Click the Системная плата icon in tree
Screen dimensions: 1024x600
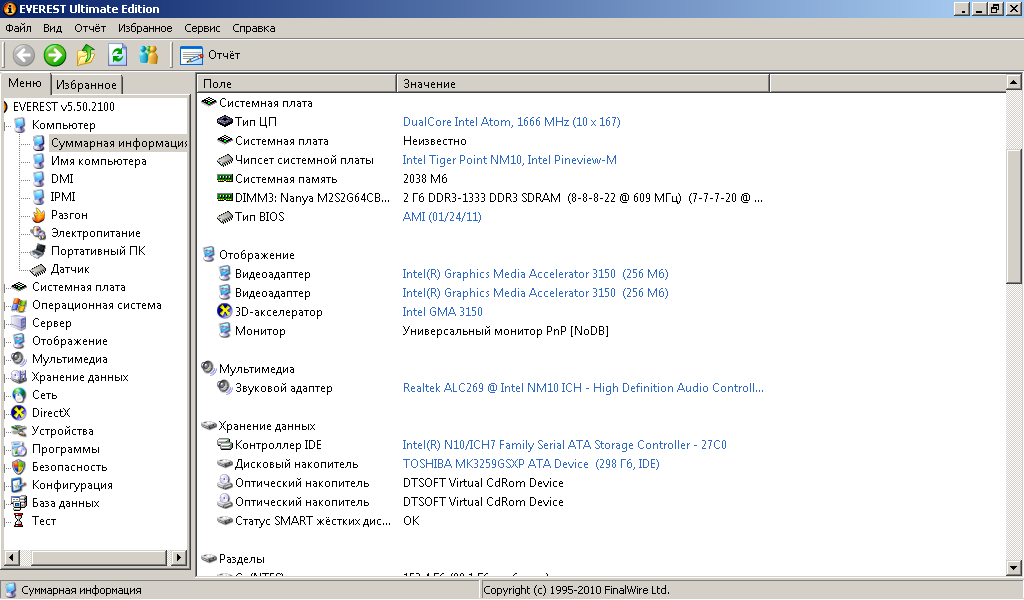pyautogui.click(x=20, y=287)
